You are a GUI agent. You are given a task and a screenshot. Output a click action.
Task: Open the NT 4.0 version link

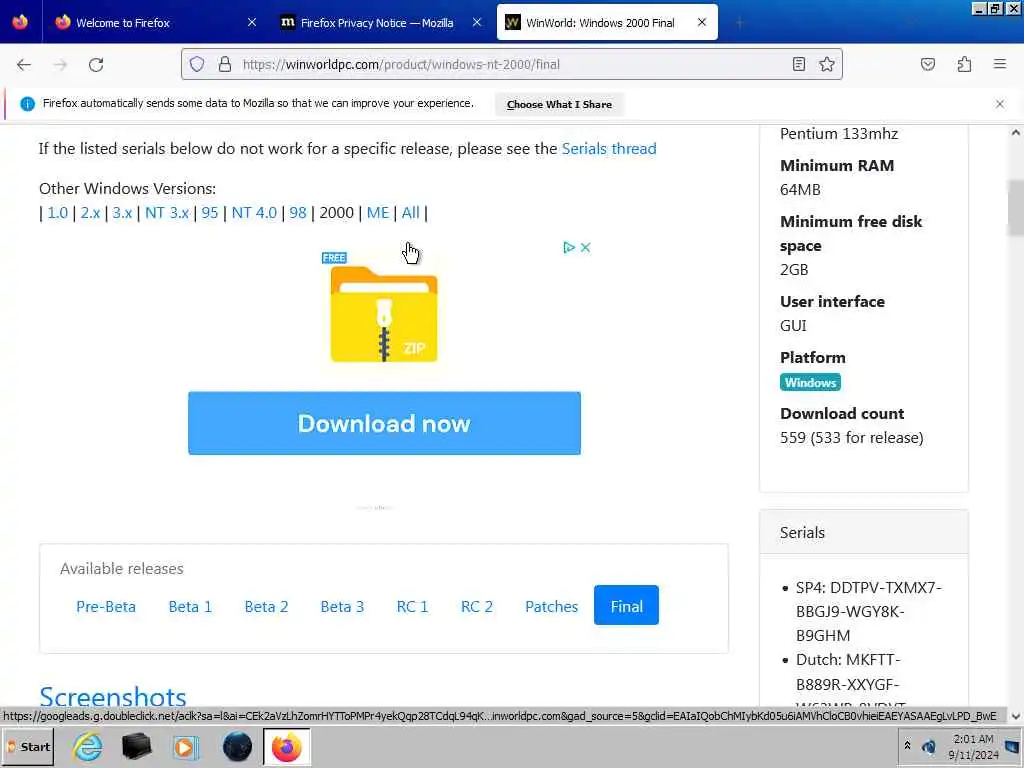[x=254, y=213]
